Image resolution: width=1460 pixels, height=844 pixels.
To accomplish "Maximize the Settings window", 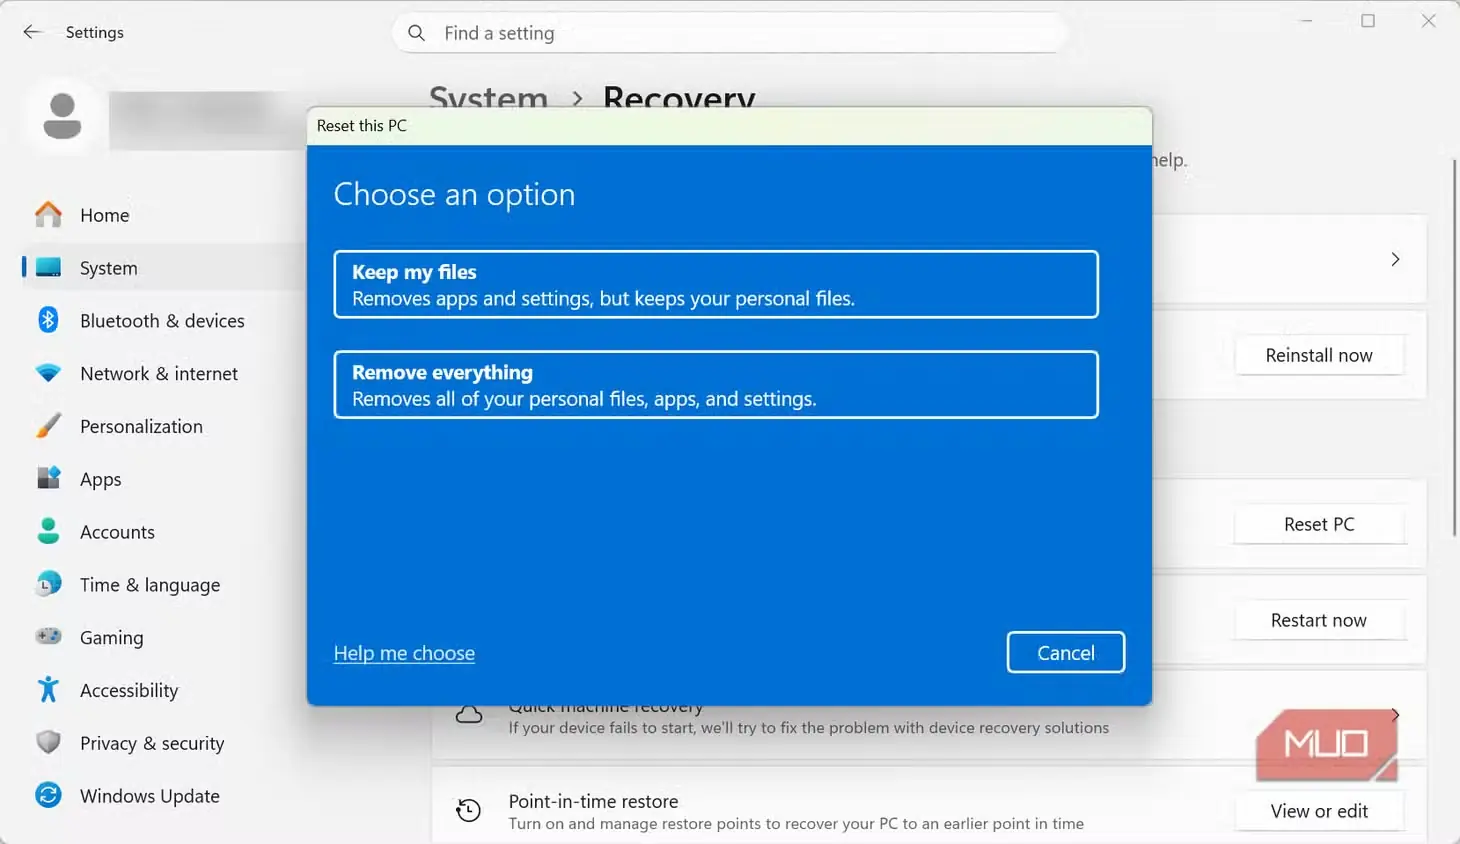I will click(1367, 21).
